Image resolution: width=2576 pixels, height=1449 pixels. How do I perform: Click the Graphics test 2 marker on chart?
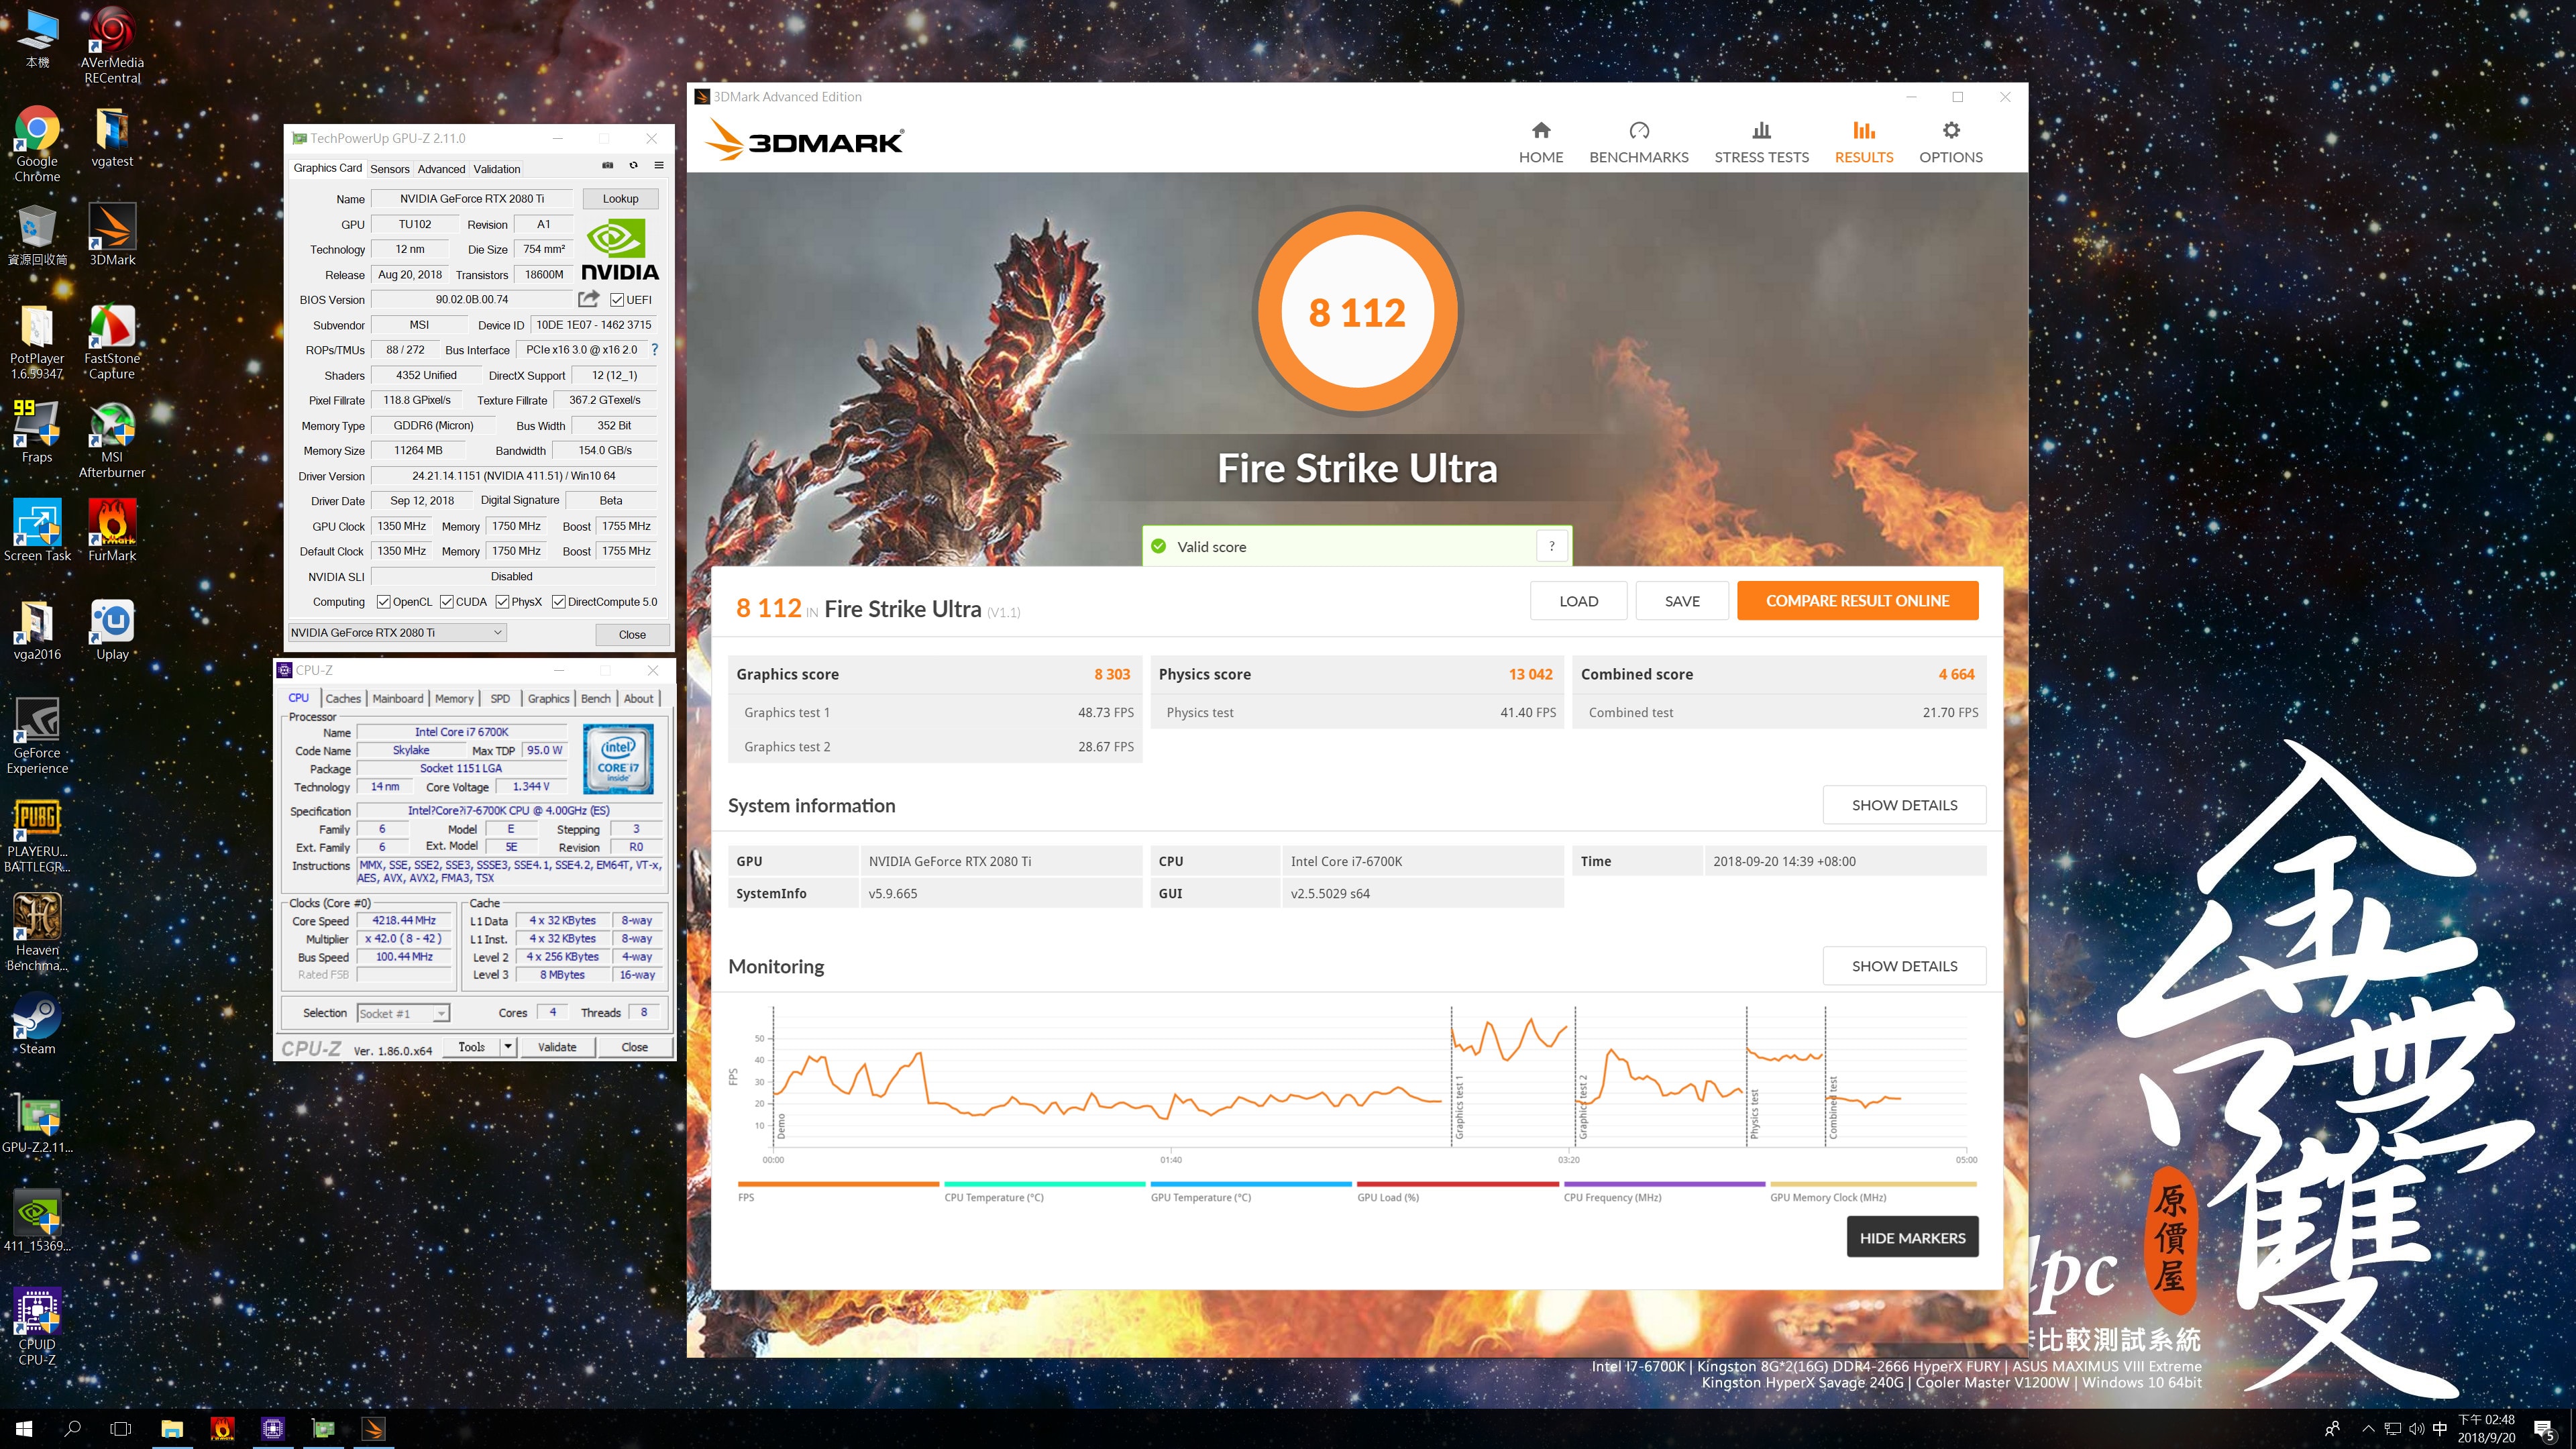[1582, 1107]
